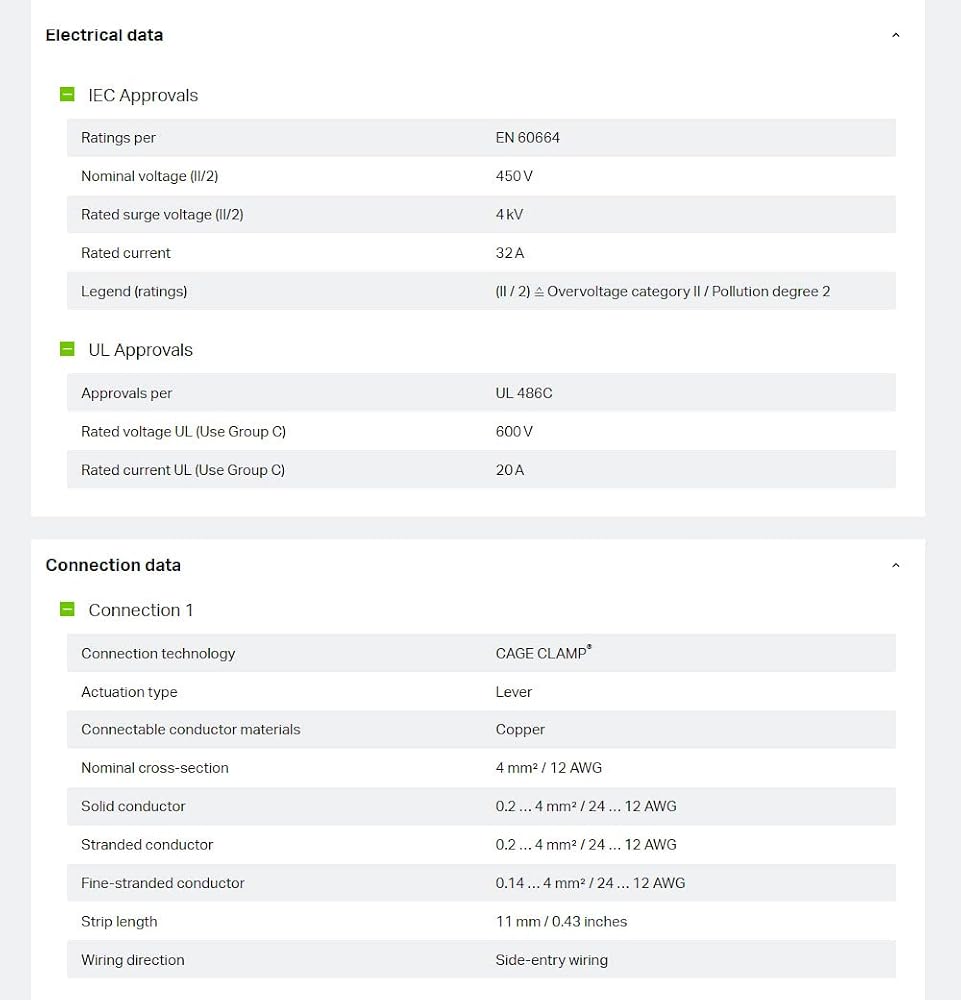This screenshot has width=961, height=1000.
Task: Collapse Electrical data section chevron
Action: point(895,35)
